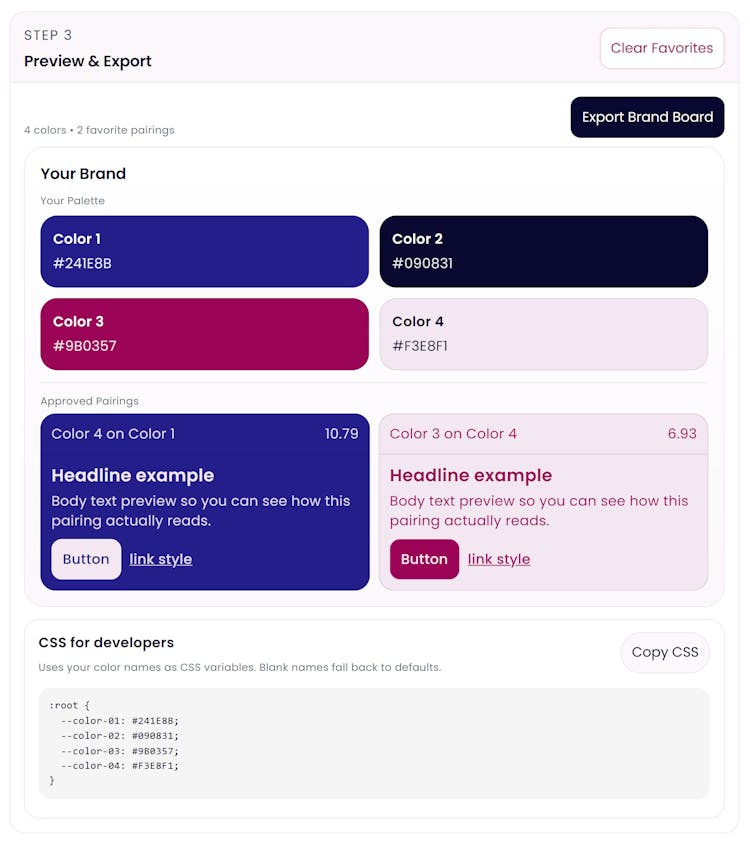
Task: Click the Color 4 on Color 1 pairing title
Action: 113,434
